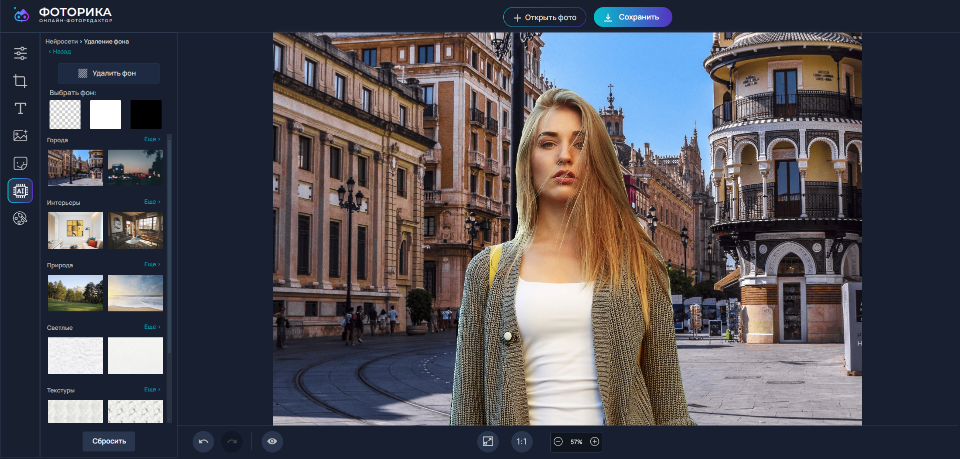Expand more Интерьеры backgrounds via Еще

click(152, 202)
